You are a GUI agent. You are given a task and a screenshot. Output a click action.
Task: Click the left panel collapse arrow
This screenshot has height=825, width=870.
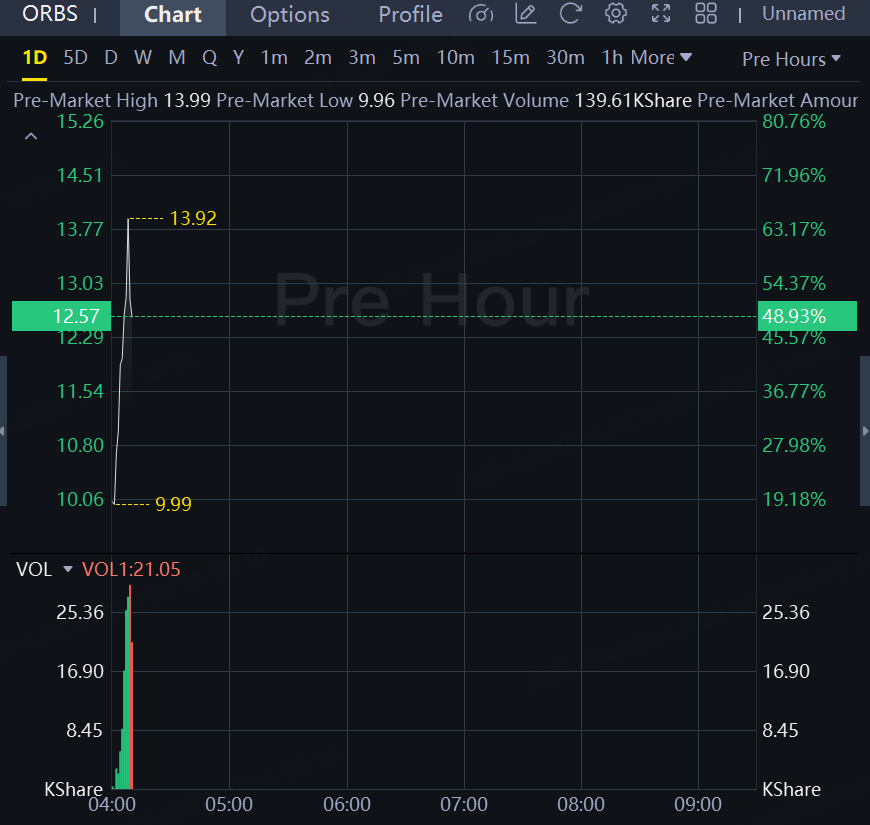3,431
